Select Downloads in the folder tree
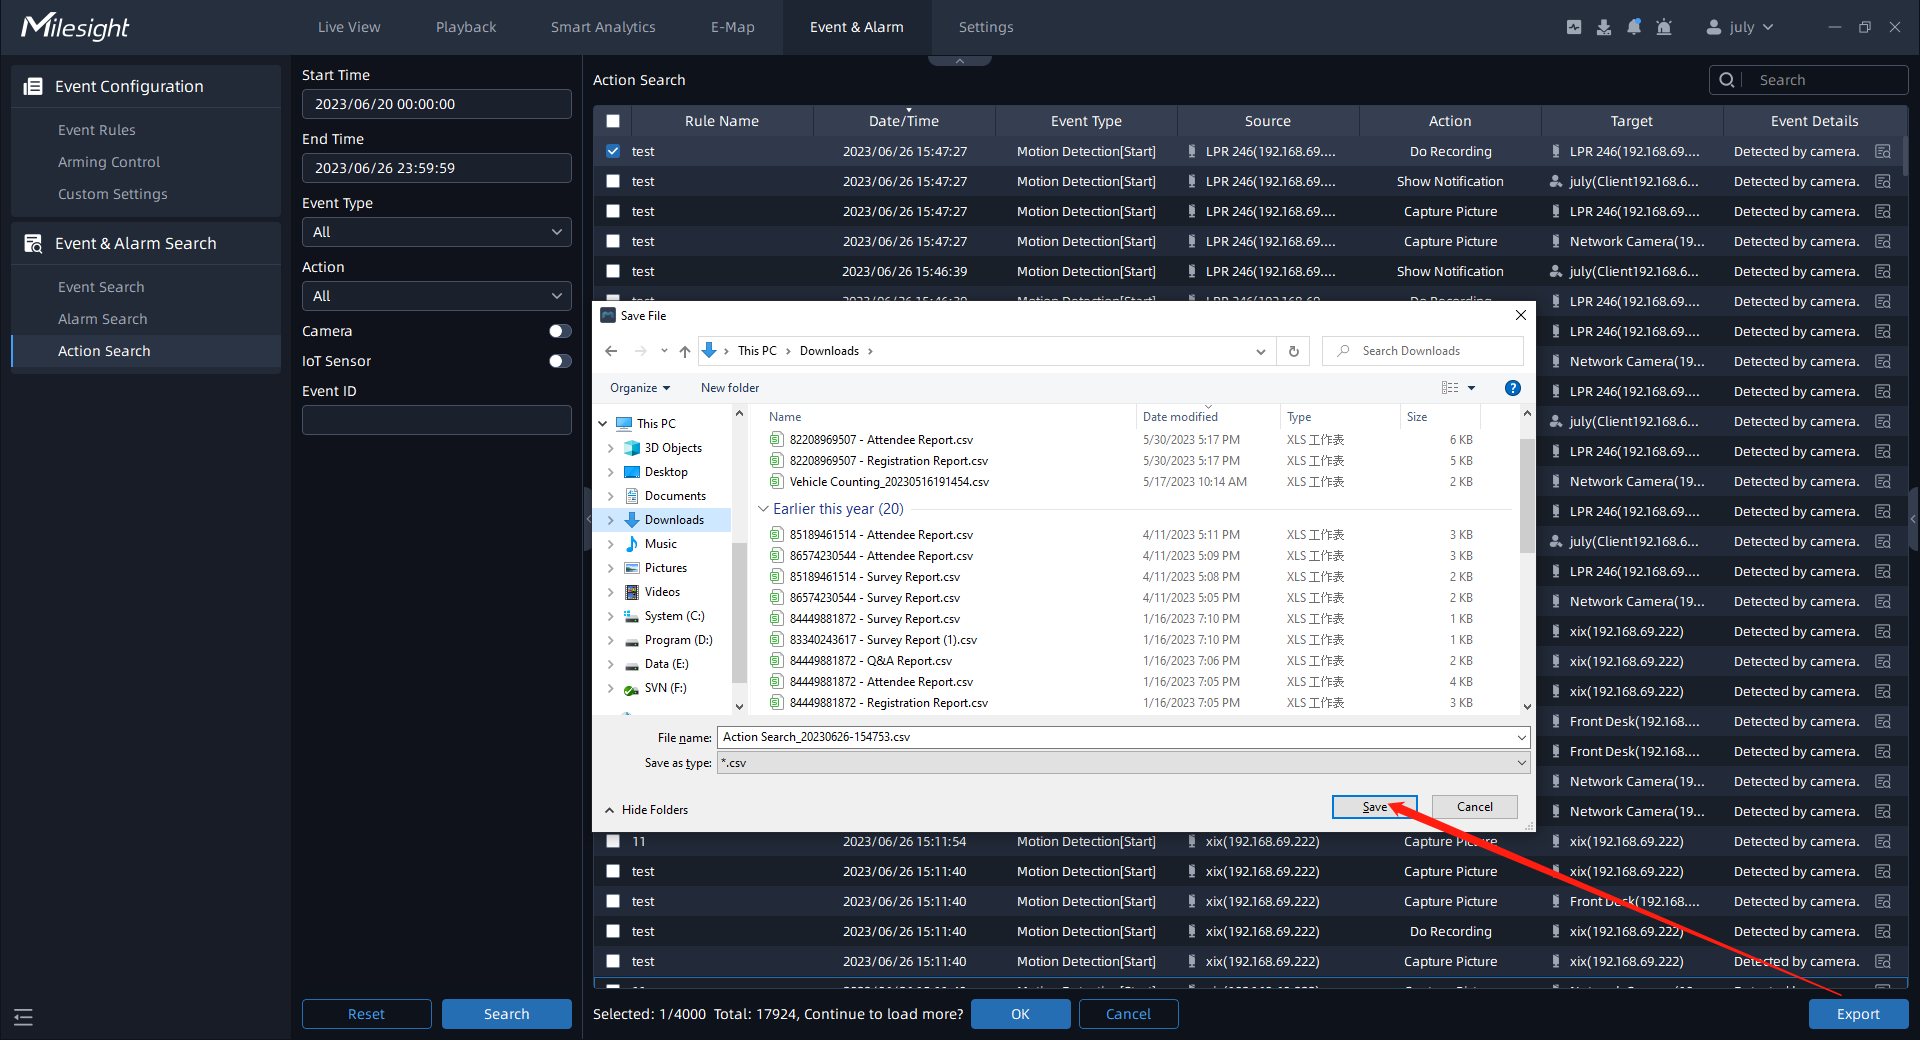1920x1040 pixels. 674,520
